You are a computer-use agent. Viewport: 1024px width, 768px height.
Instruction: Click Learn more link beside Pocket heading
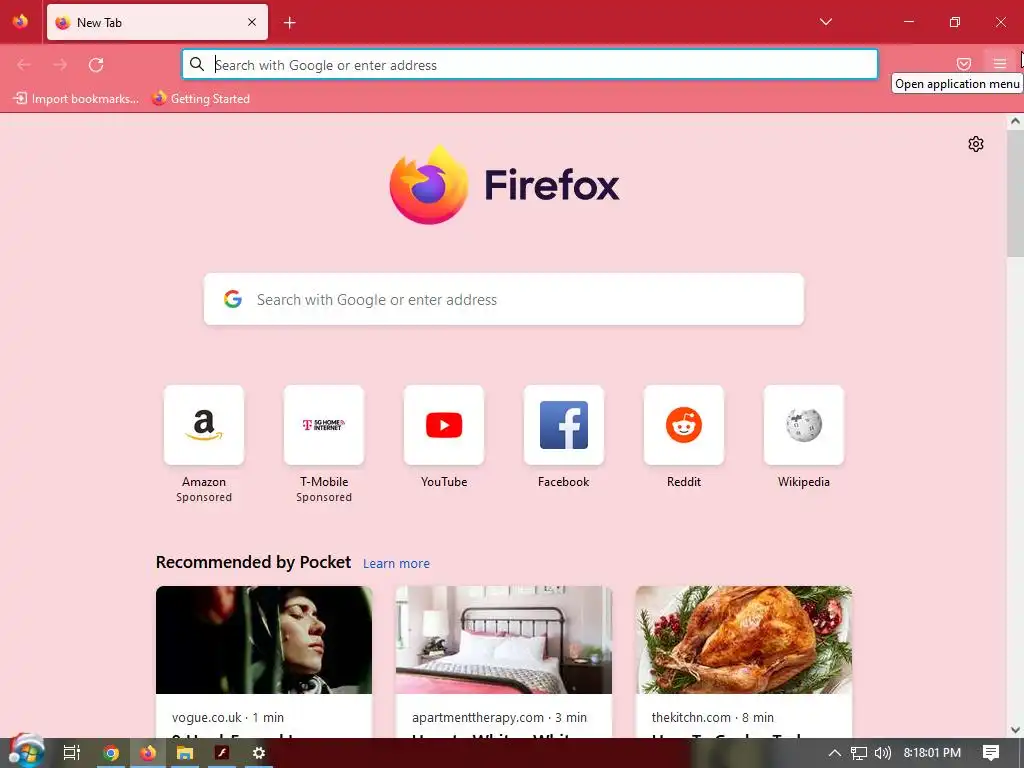(396, 564)
